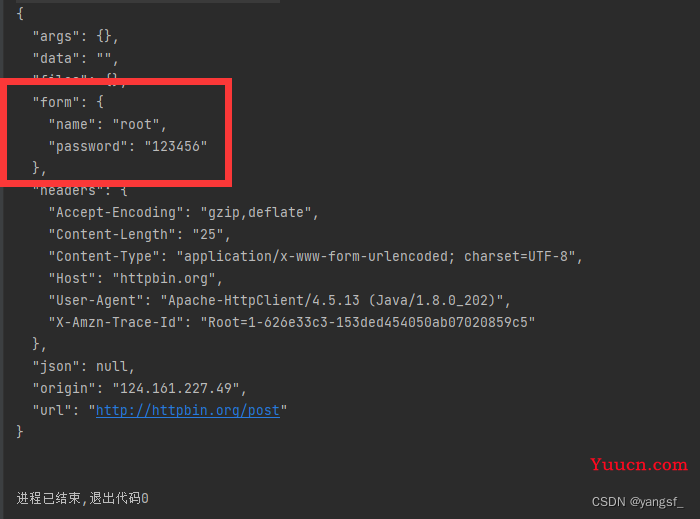Click the Content-Type header value
The image size is (700, 519).
(x=375, y=256)
